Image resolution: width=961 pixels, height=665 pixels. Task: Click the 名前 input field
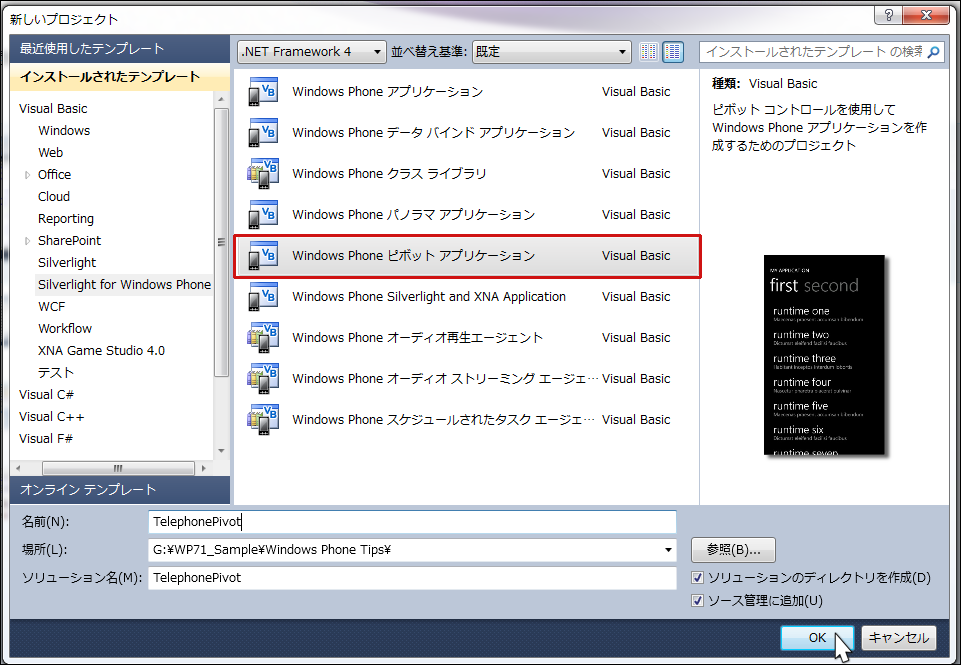[x=412, y=522]
